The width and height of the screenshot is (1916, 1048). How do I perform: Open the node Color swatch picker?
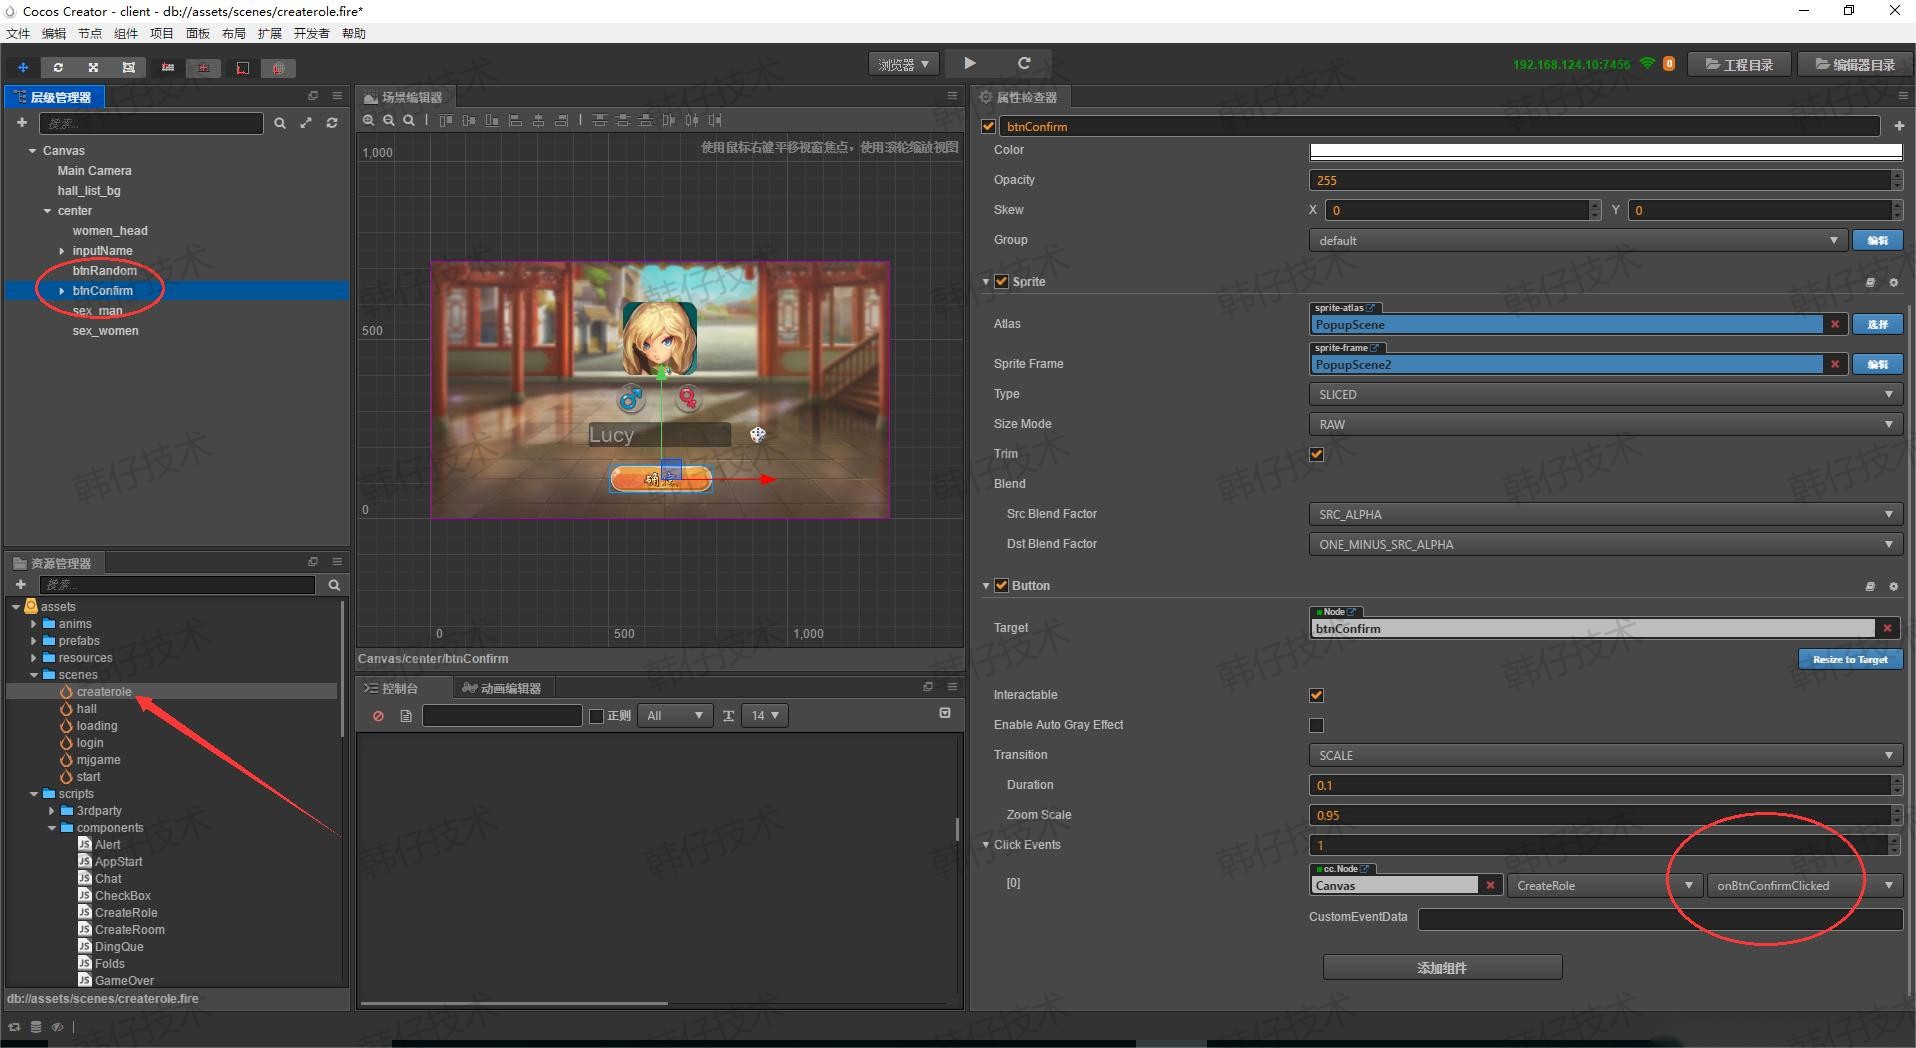1606,151
